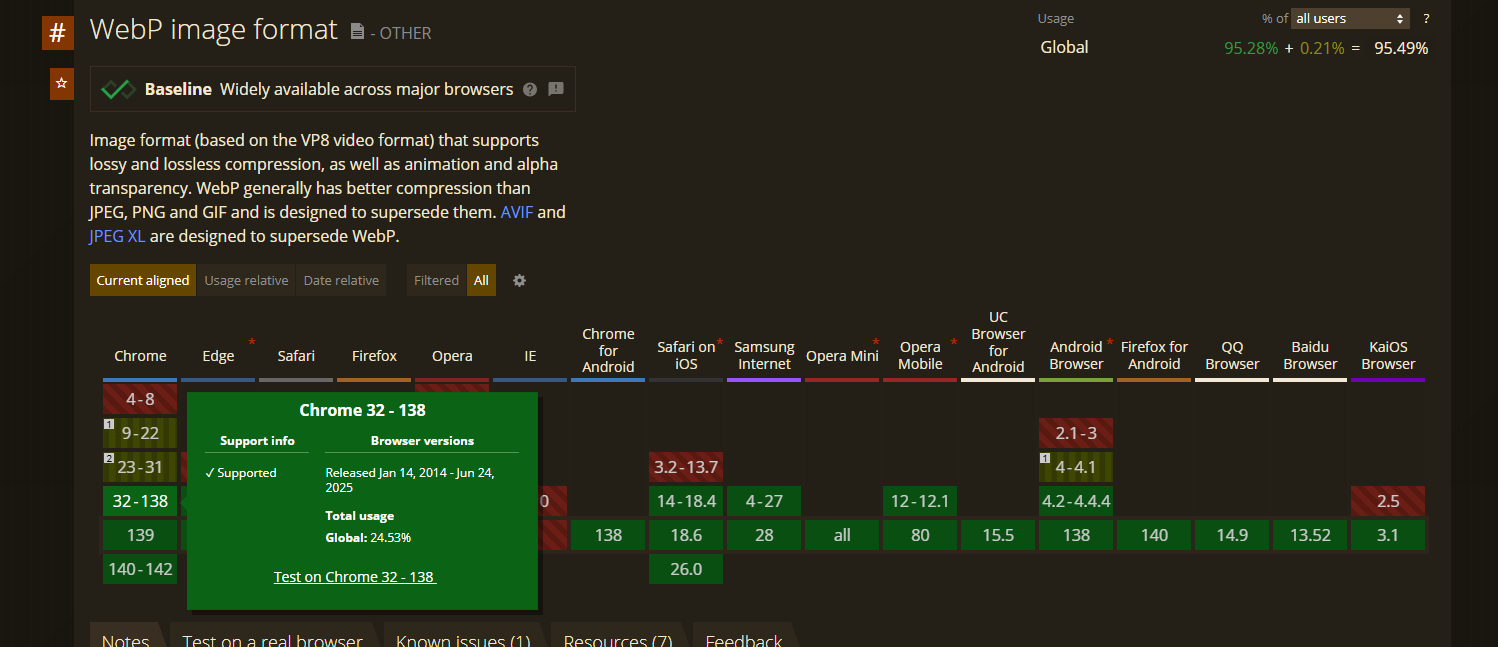Select Chrome versions 140-142 cell

click(x=140, y=569)
